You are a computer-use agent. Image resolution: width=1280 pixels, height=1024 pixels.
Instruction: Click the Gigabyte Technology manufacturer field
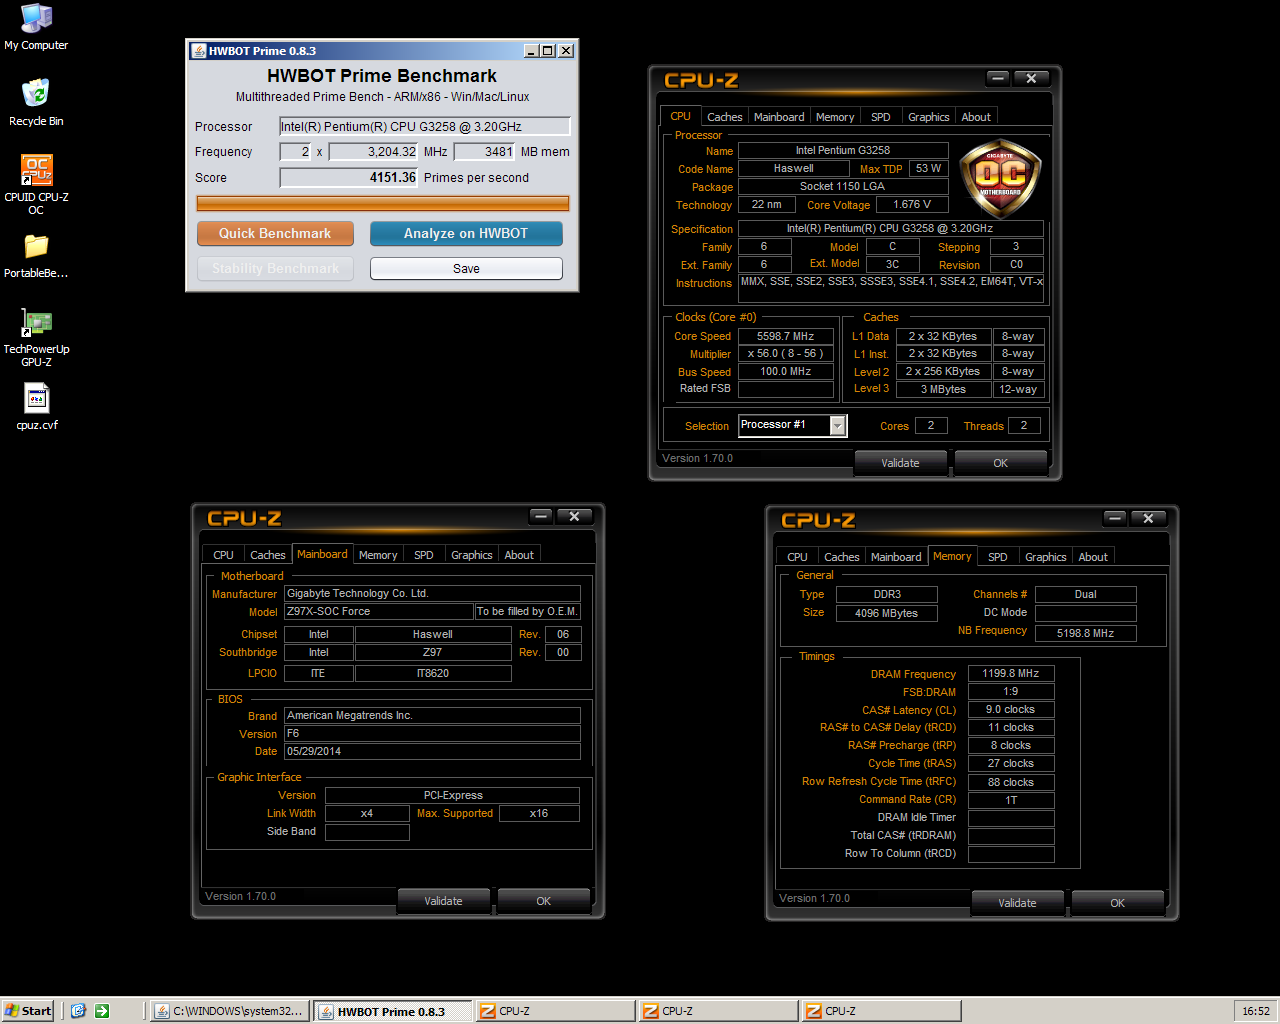[432, 593]
